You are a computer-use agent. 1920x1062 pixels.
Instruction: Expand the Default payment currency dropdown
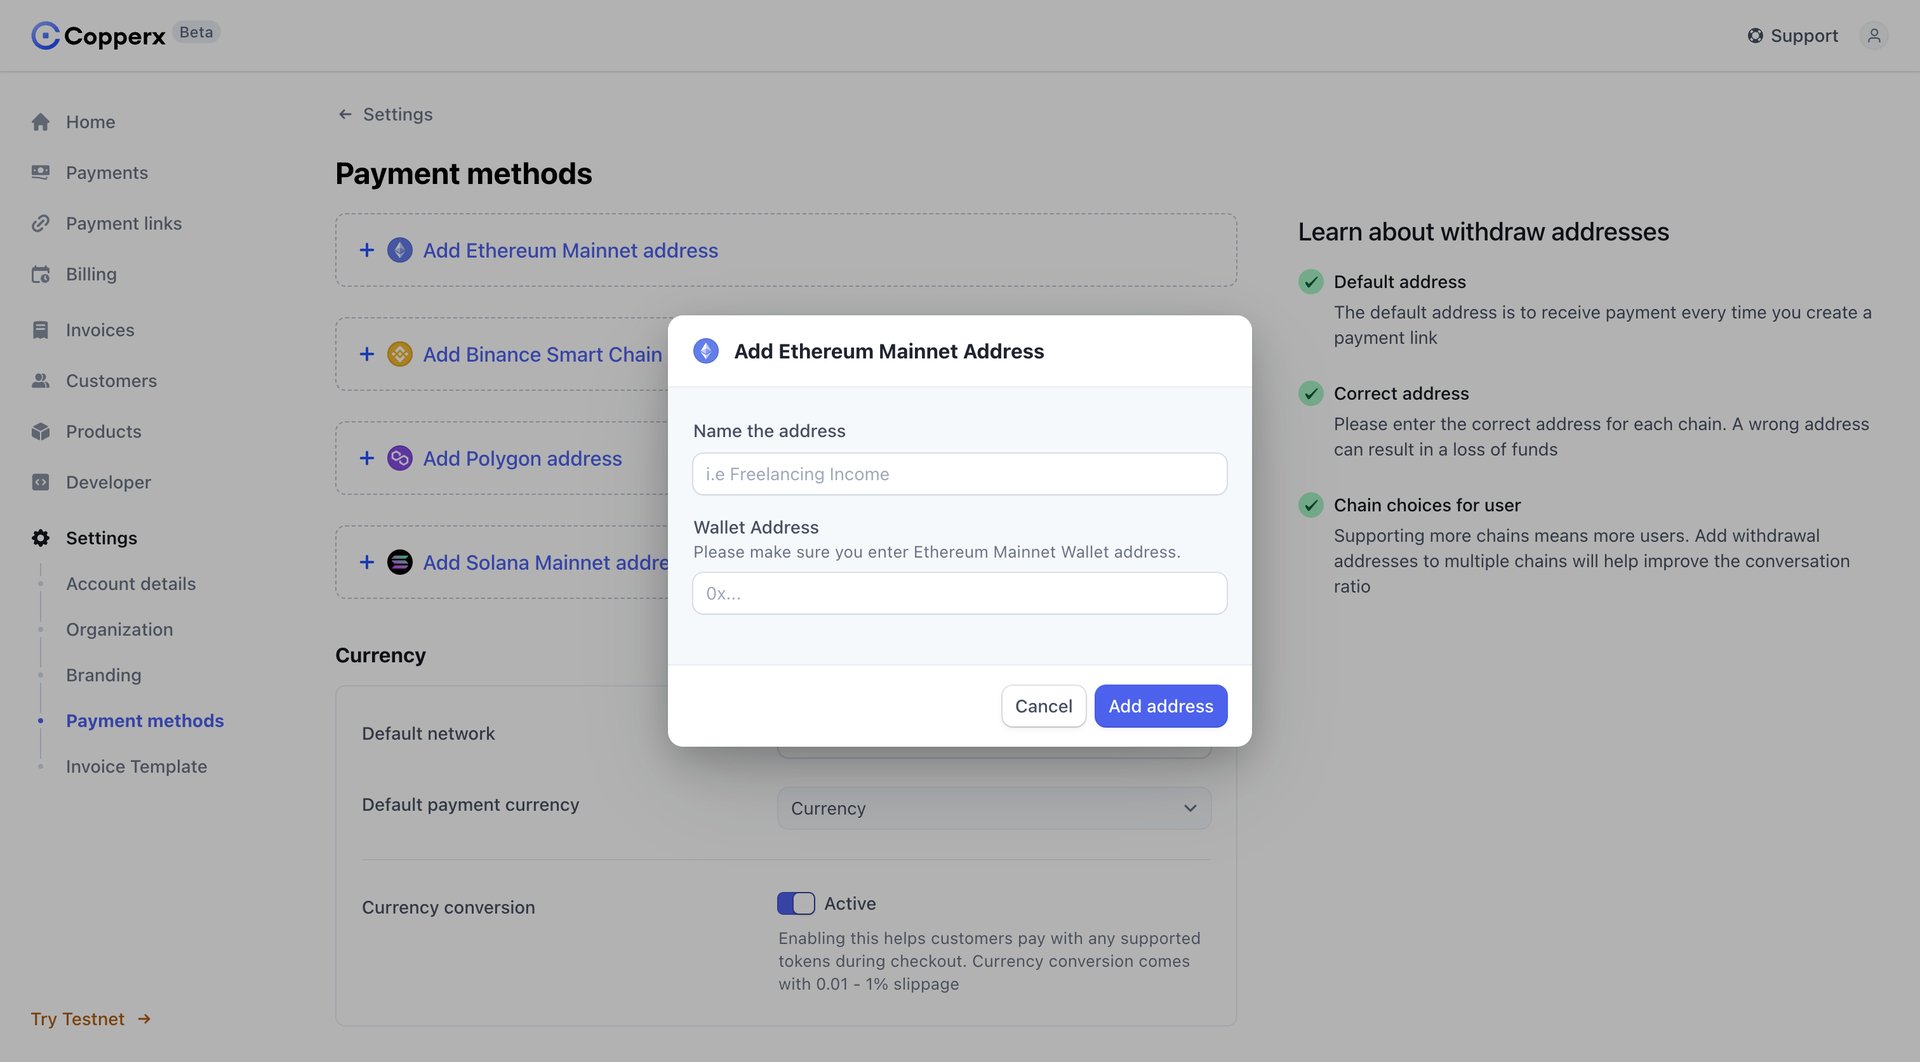point(993,808)
